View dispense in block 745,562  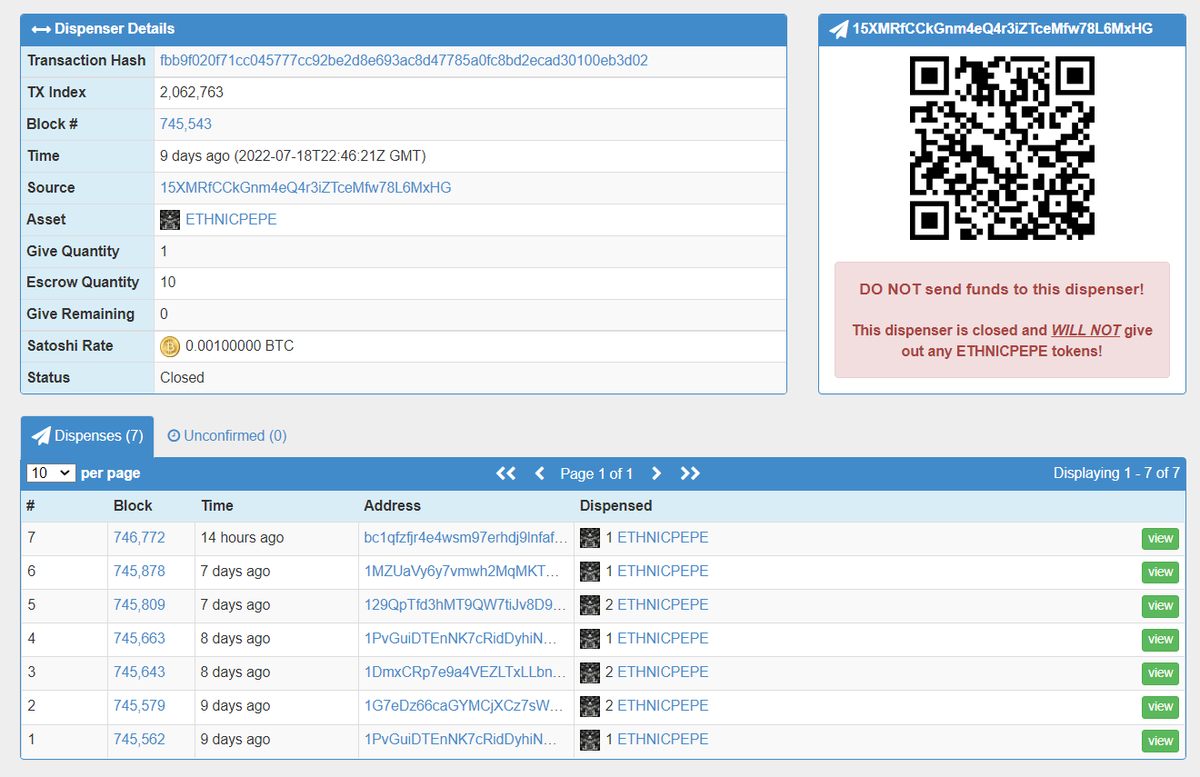point(1160,741)
